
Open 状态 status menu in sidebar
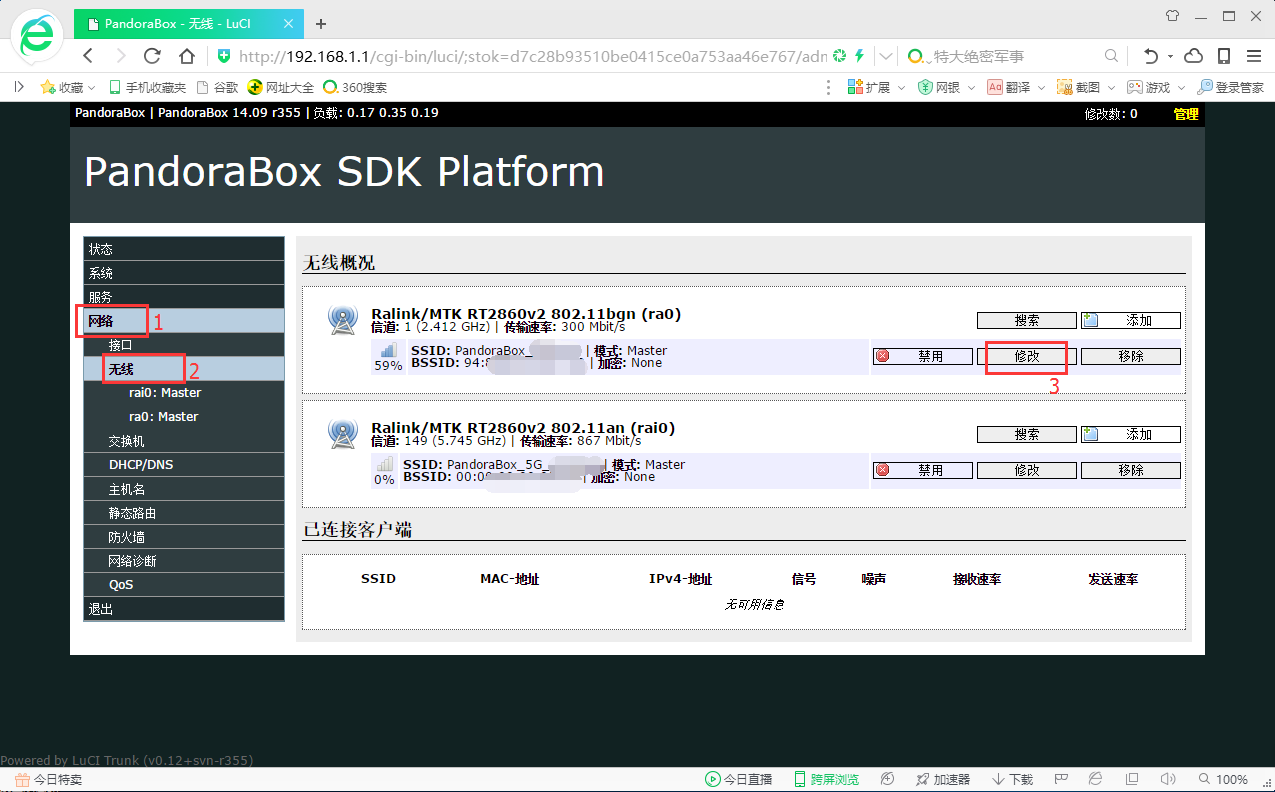(184, 249)
